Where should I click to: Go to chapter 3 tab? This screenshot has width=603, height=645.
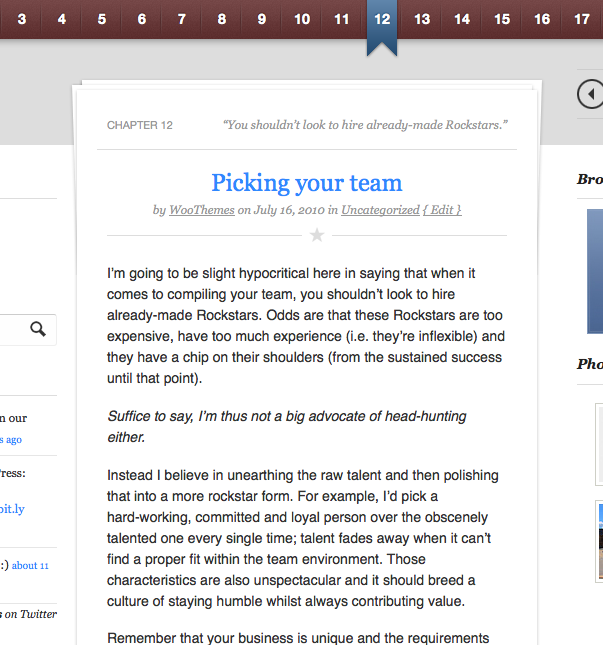pos(22,19)
